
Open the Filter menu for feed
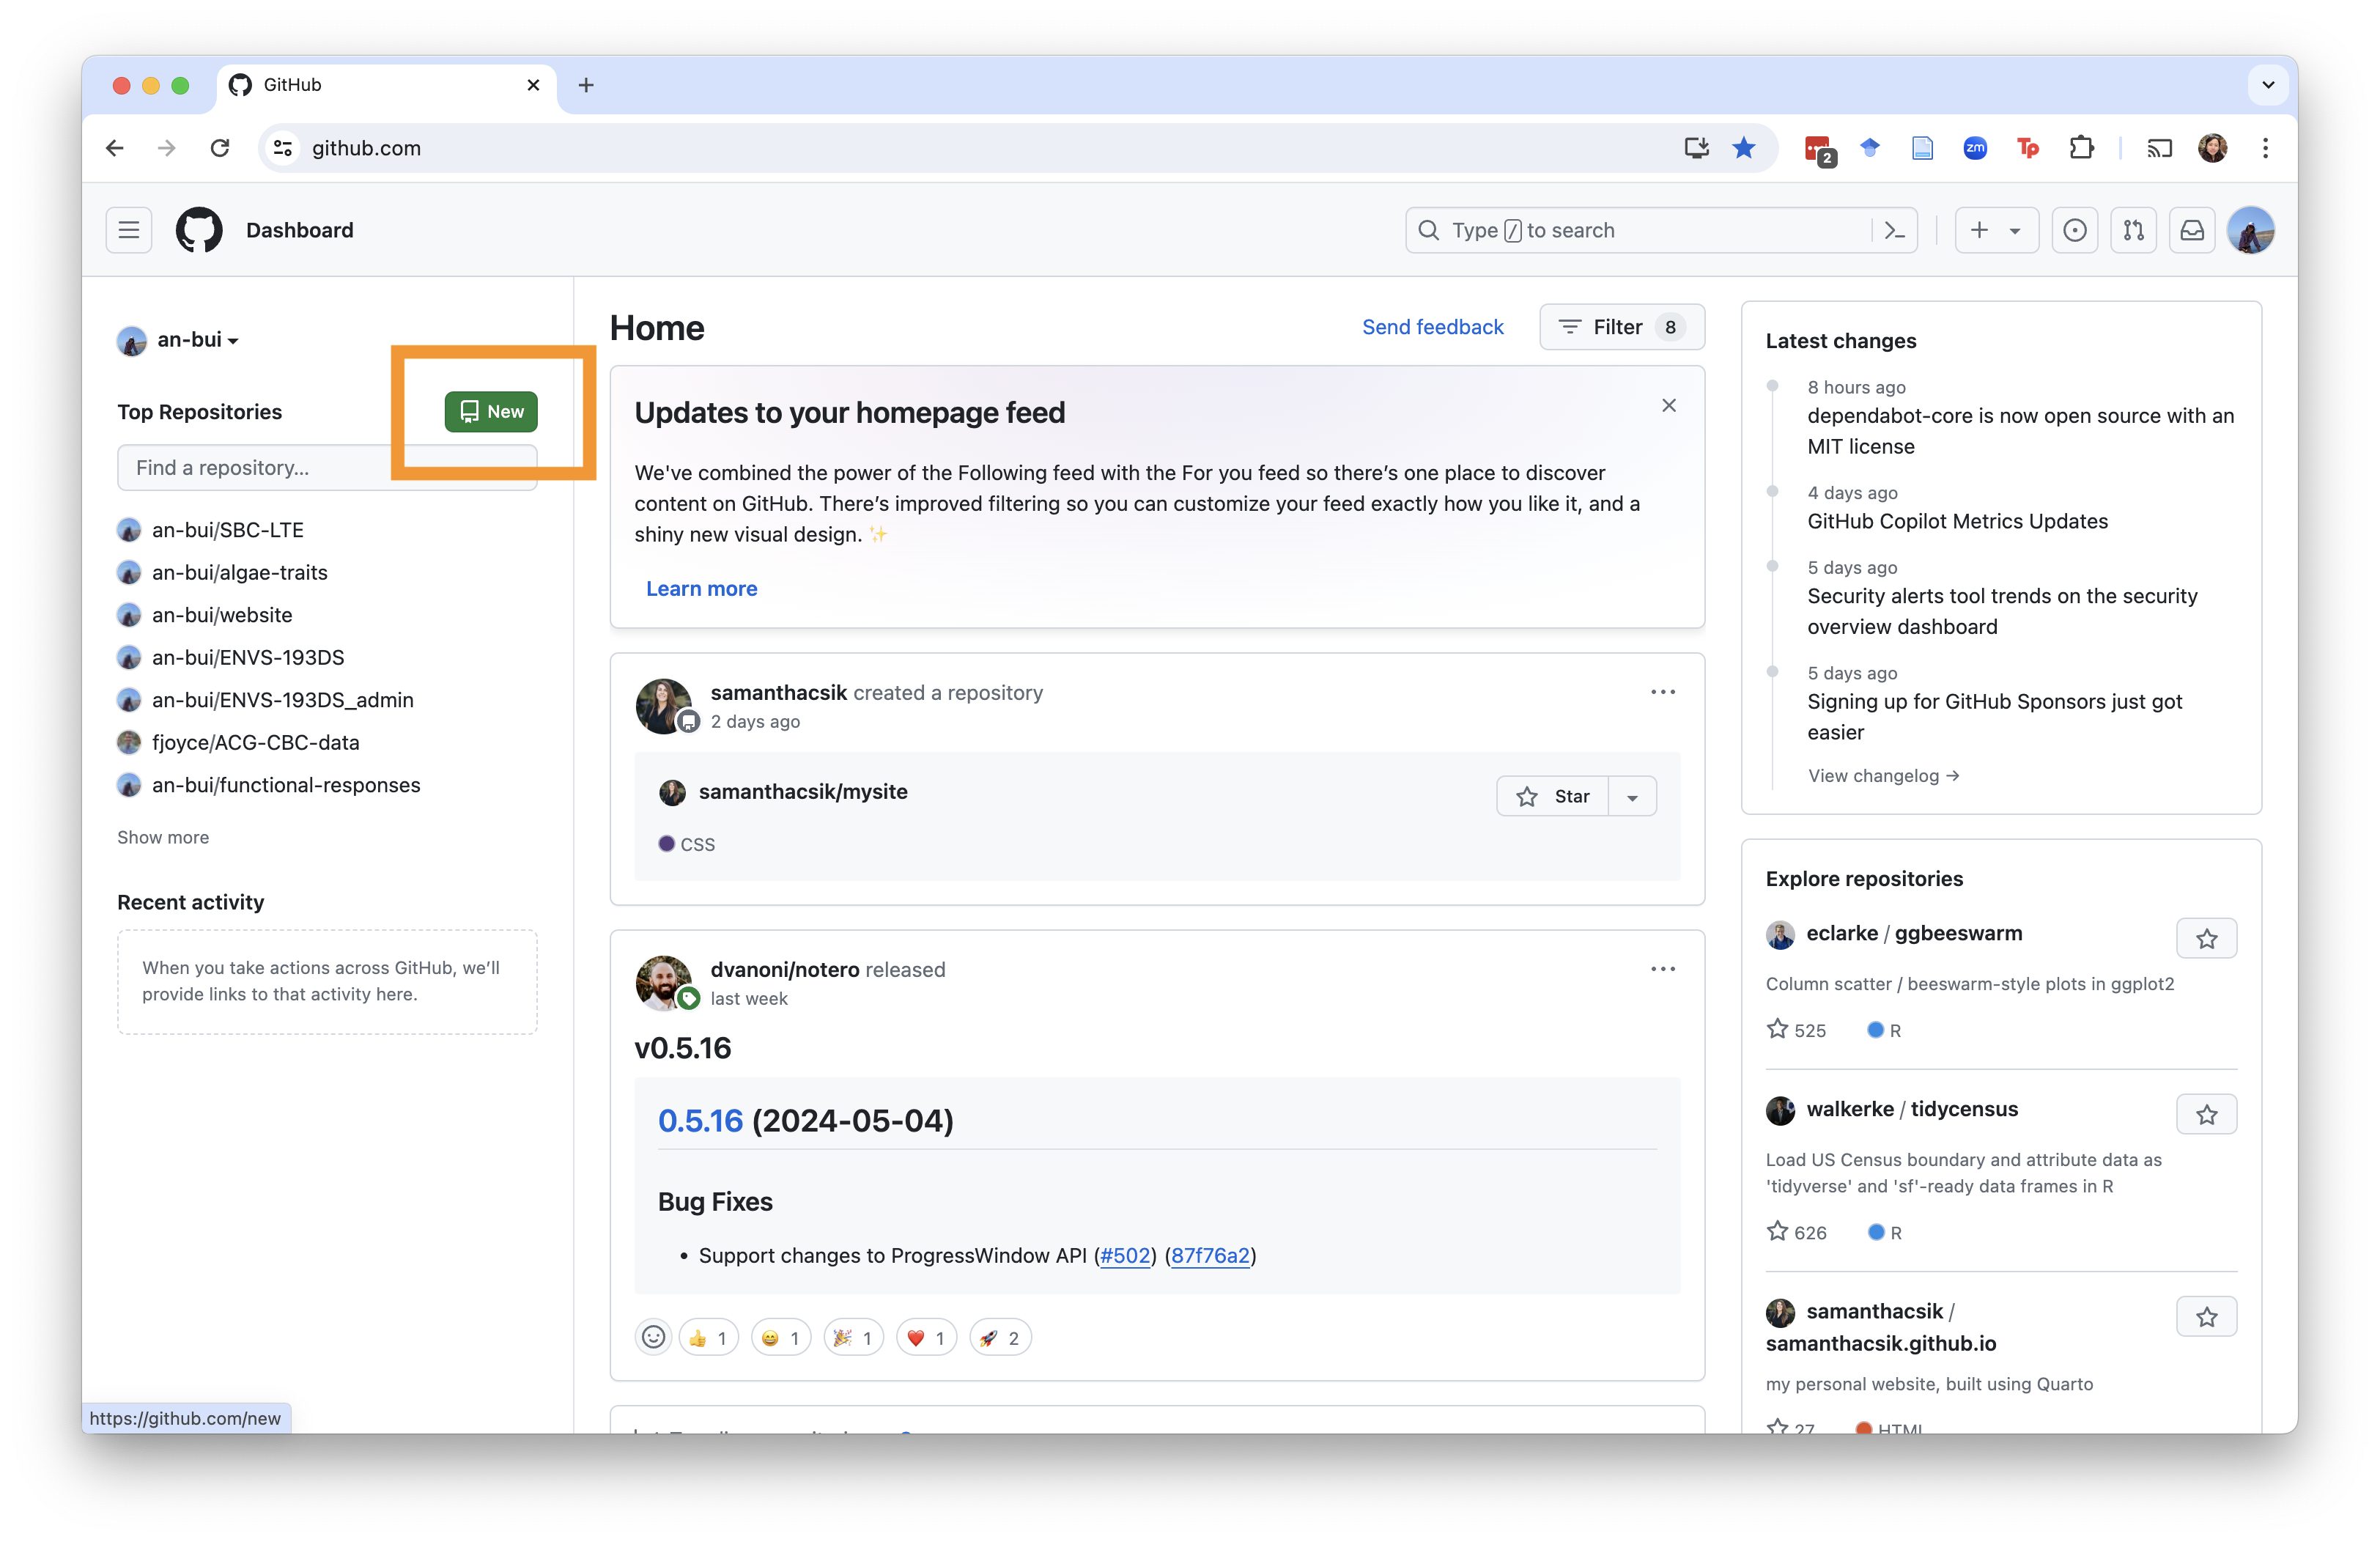coord(1621,327)
